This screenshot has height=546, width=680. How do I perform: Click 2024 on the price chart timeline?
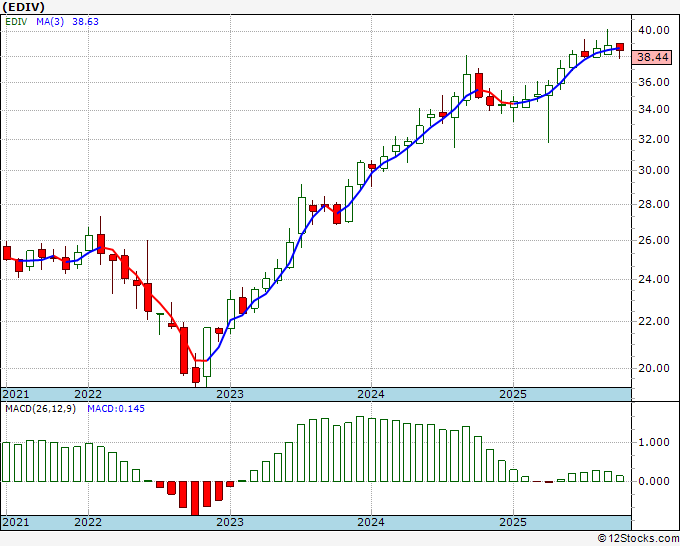371,394
